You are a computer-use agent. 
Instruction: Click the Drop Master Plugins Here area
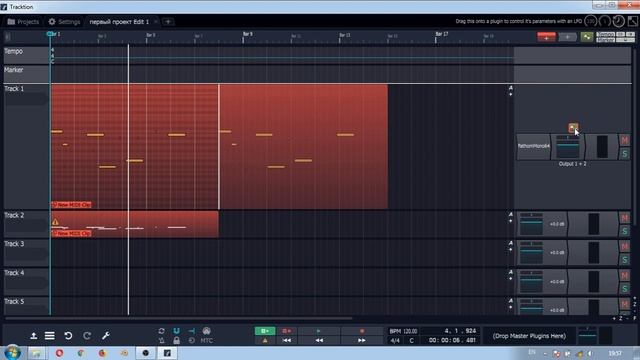coord(529,336)
